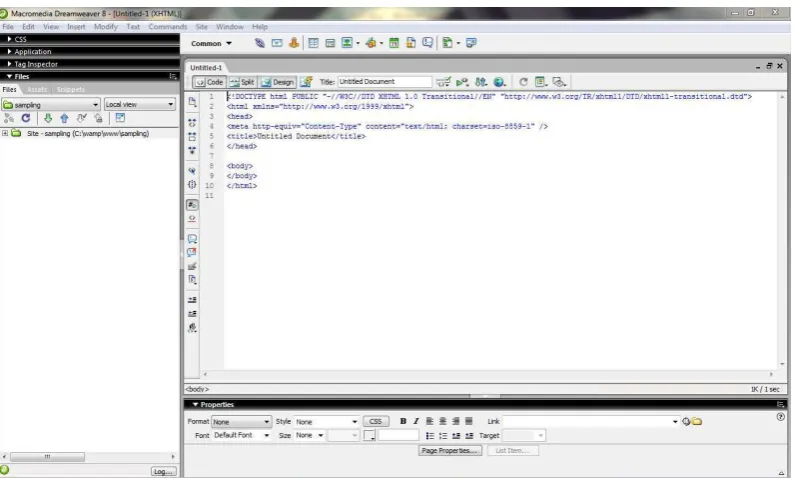Click Remove Comment icon in coding toolbar
Image resolution: width=795 pixels, height=478 pixels.
192,252
